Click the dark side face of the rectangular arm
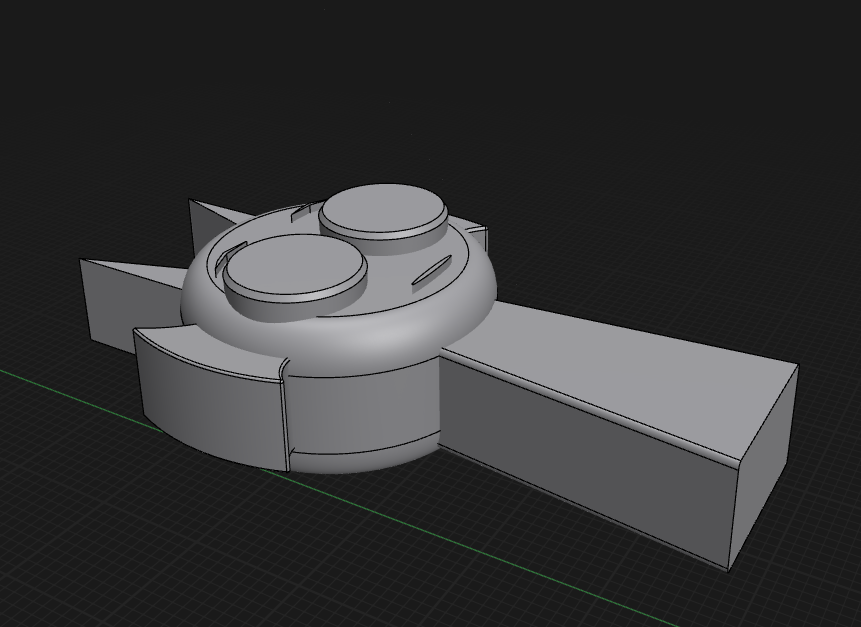This screenshot has width=861, height=627. [x=588, y=461]
